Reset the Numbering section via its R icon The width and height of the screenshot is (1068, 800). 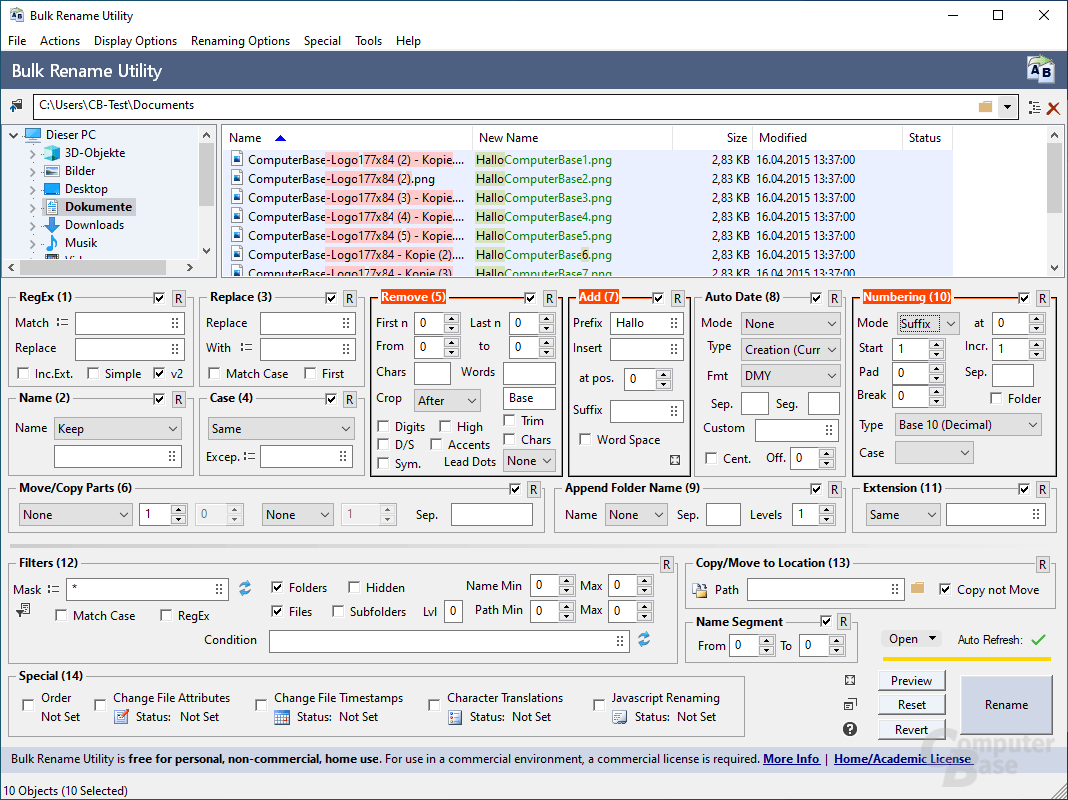click(x=1041, y=296)
